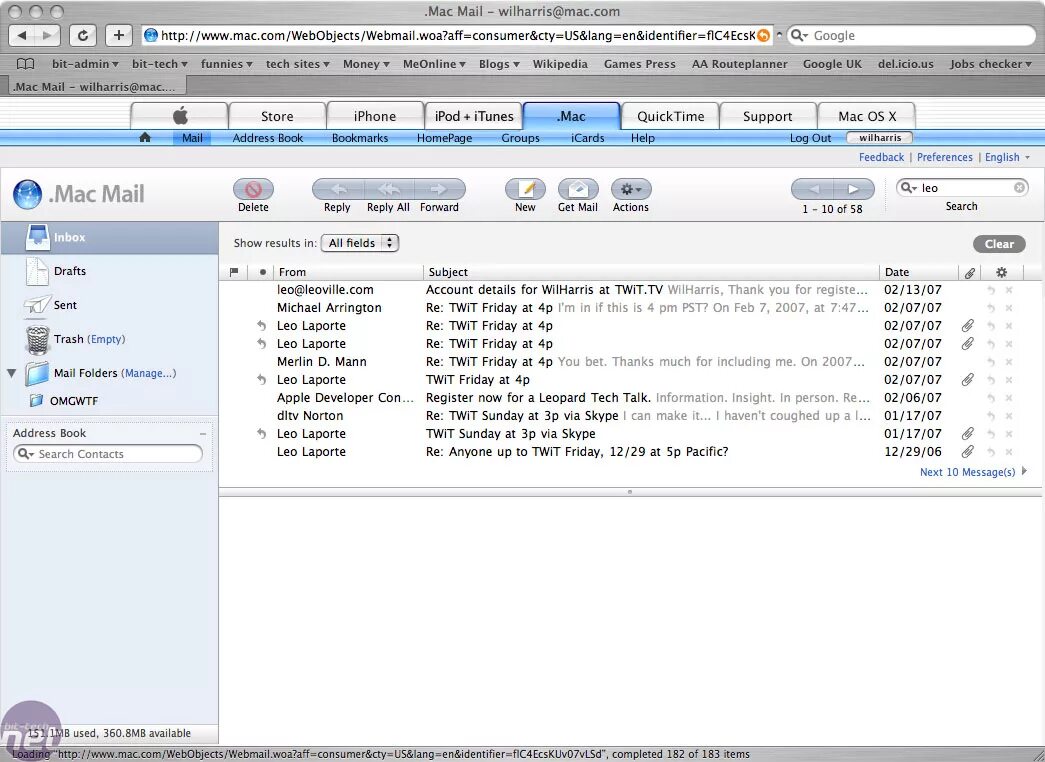Viewport: 1045px width, 762px height.
Task: Open the Inbox folder
Action: (109, 237)
